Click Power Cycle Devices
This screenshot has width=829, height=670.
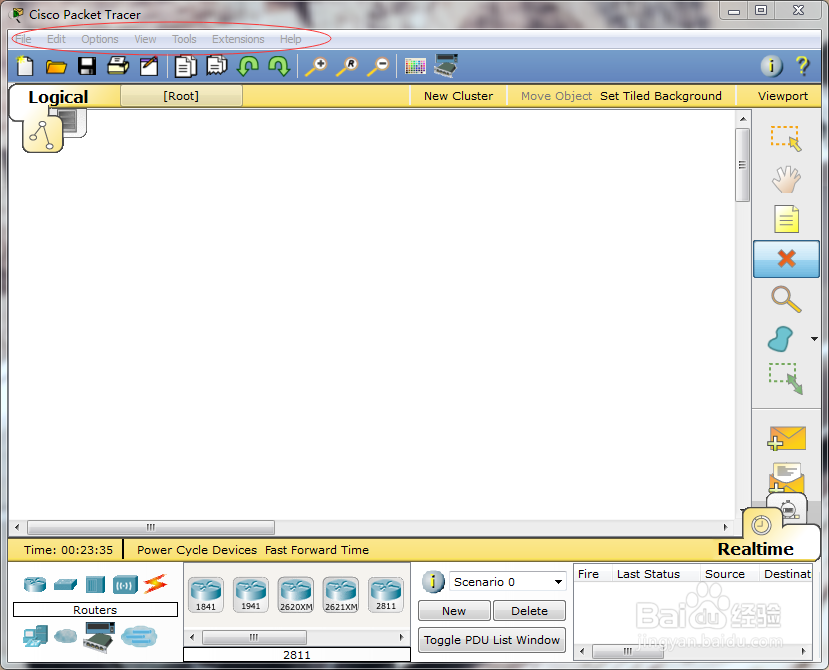[197, 550]
